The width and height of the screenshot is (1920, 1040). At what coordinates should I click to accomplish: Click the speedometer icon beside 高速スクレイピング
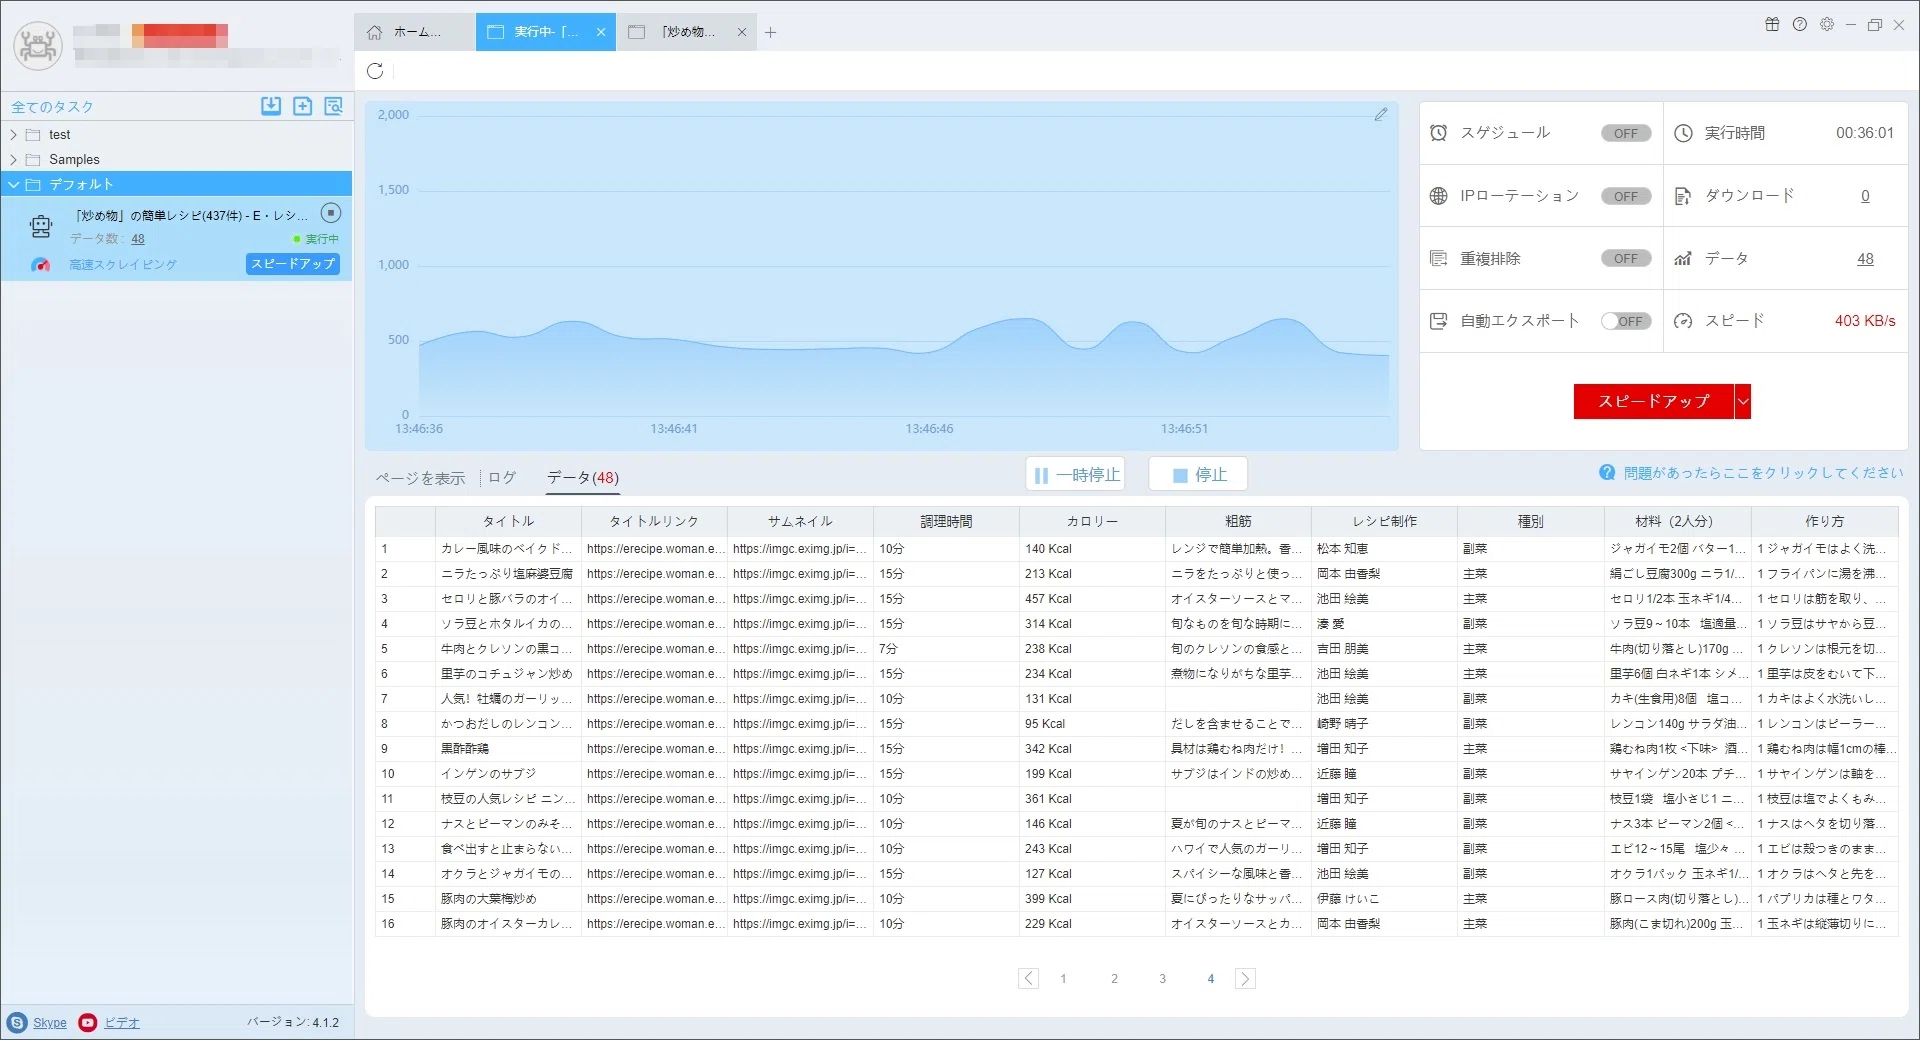click(40, 265)
